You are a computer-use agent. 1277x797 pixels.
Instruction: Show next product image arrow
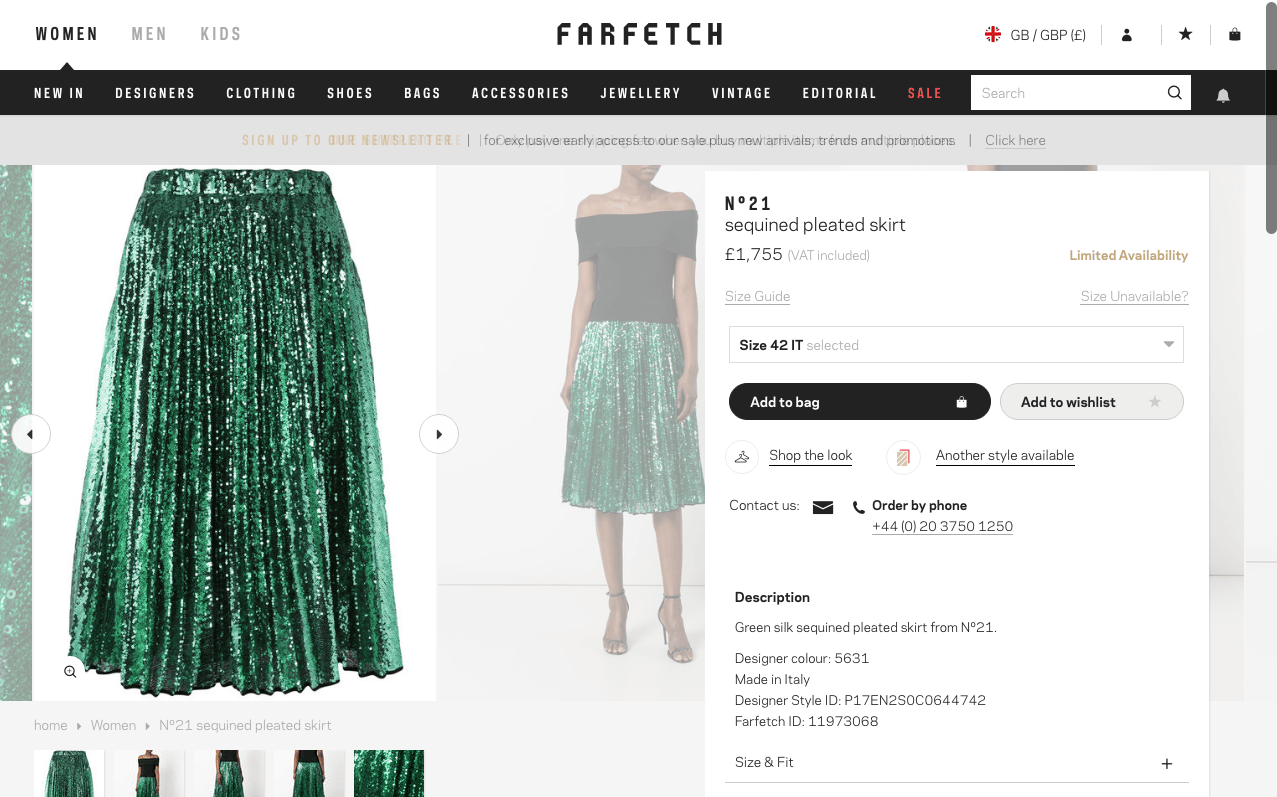[x=439, y=434]
